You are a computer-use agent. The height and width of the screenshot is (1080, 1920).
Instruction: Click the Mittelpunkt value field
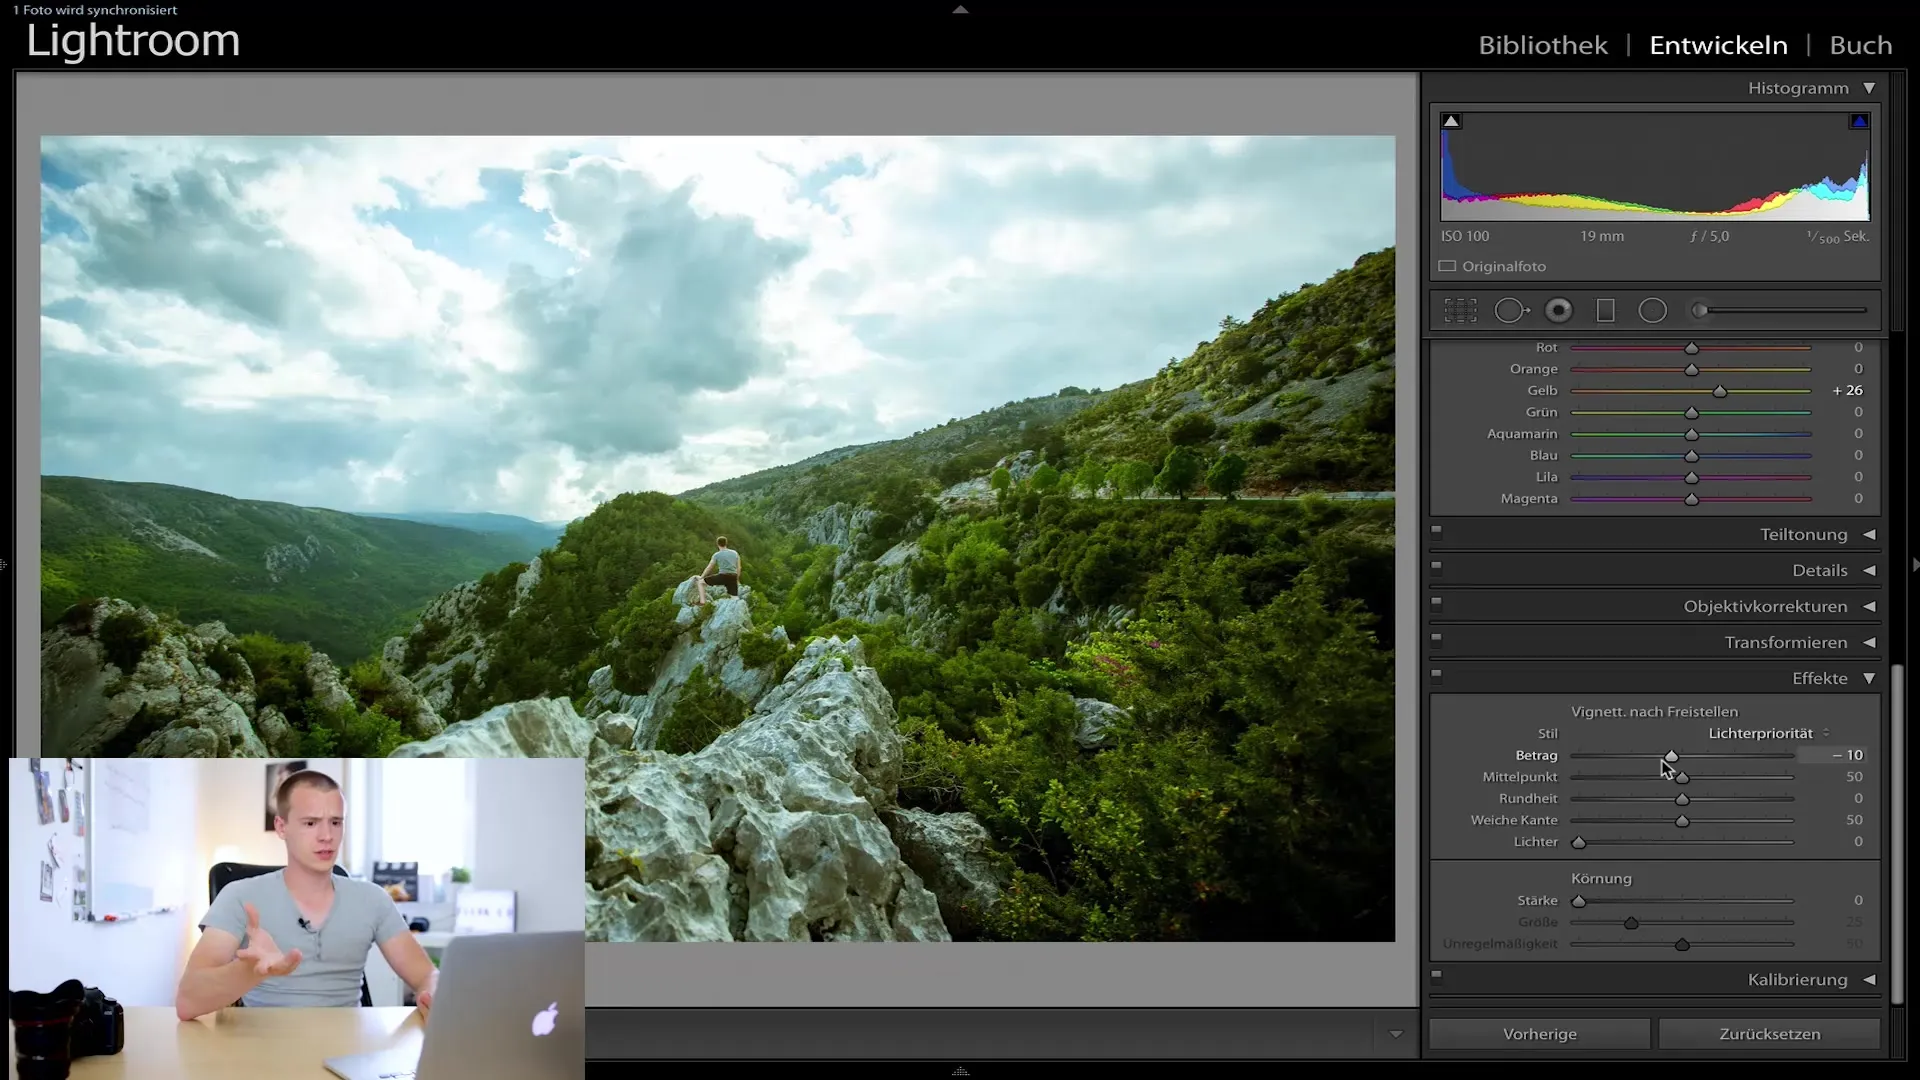1854,777
